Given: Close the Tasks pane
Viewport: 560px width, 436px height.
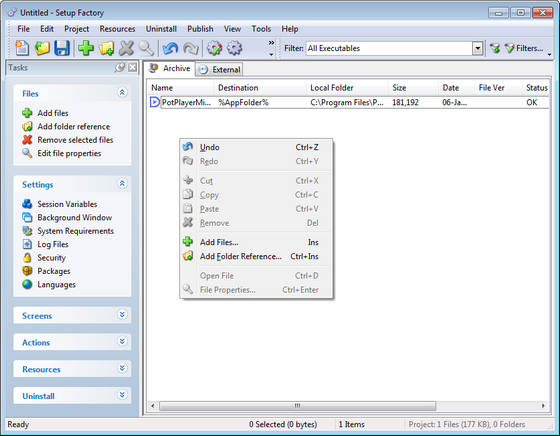Looking at the screenshot, I should 133,67.
